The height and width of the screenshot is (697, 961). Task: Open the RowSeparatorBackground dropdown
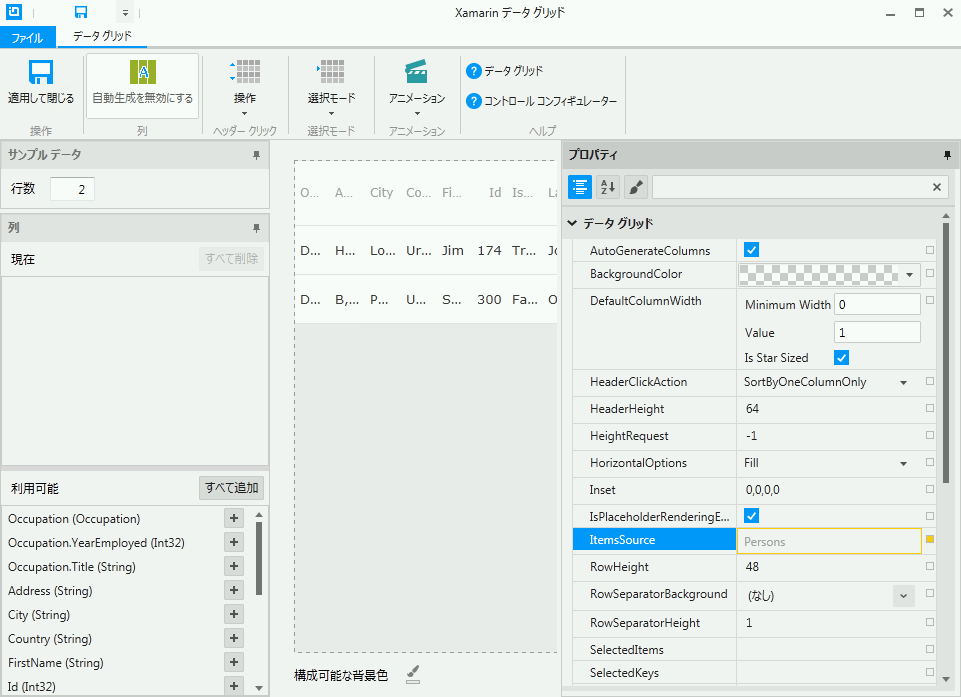click(x=903, y=596)
